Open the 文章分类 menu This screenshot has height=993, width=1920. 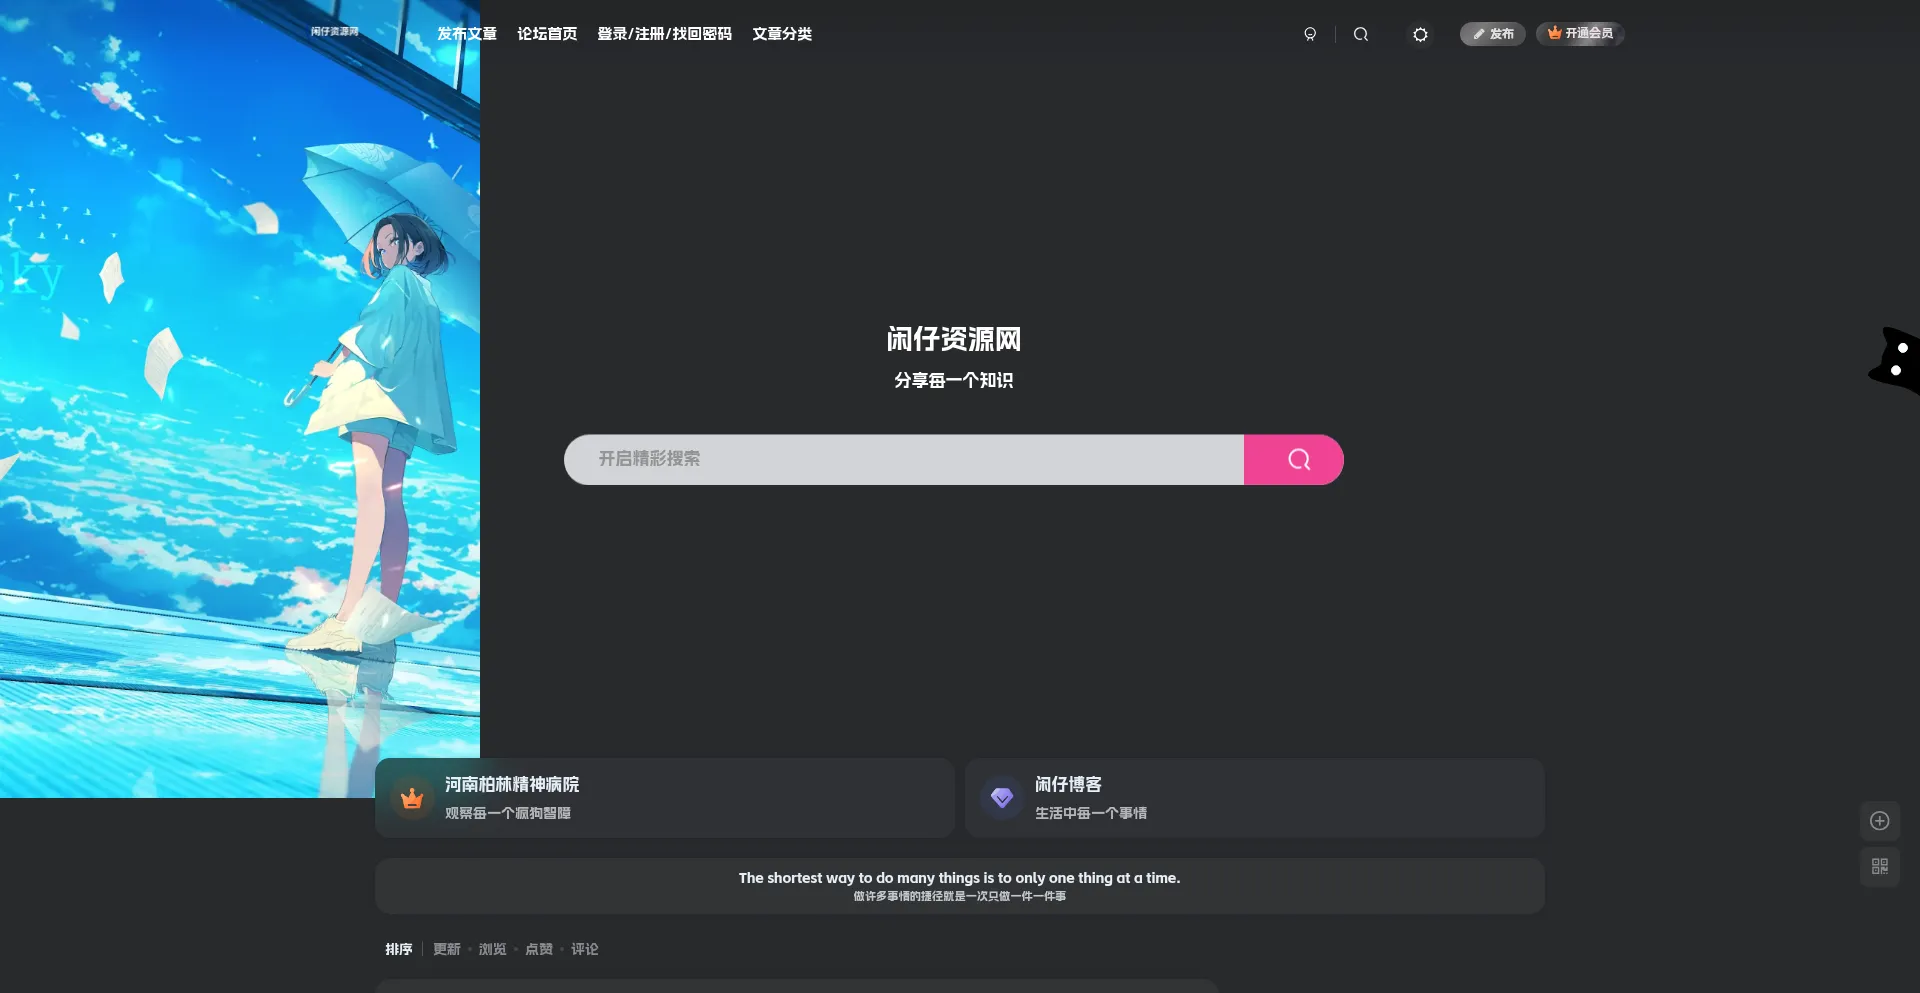pos(782,34)
